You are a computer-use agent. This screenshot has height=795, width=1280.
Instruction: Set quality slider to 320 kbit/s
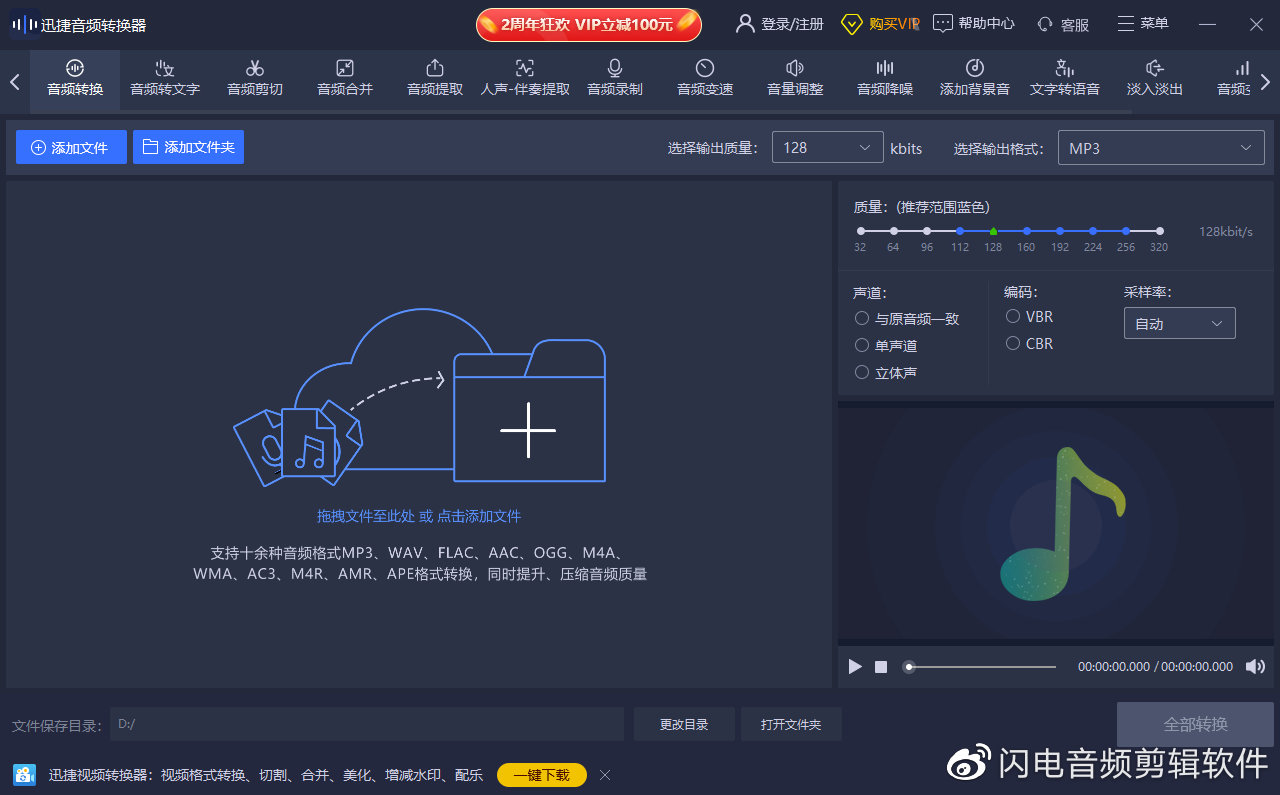coord(1158,230)
